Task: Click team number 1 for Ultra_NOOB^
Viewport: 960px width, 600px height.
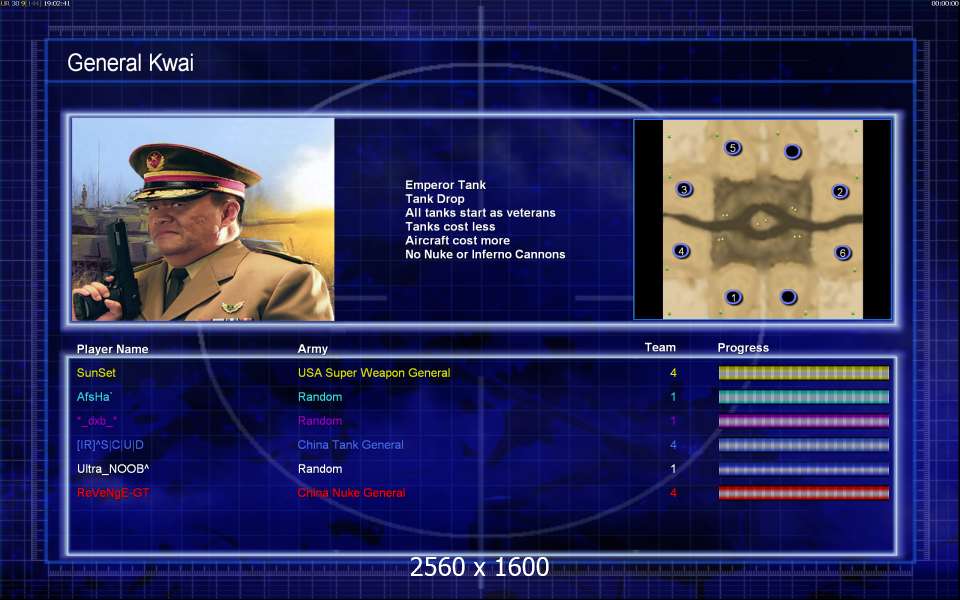Action: click(673, 469)
